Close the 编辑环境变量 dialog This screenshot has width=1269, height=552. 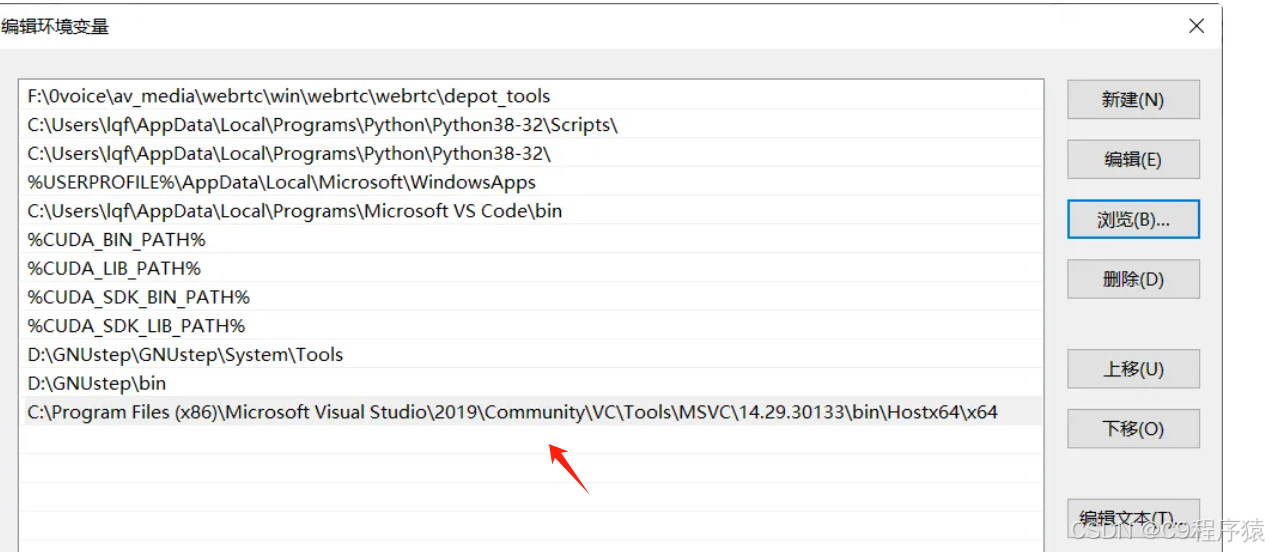tap(1196, 26)
